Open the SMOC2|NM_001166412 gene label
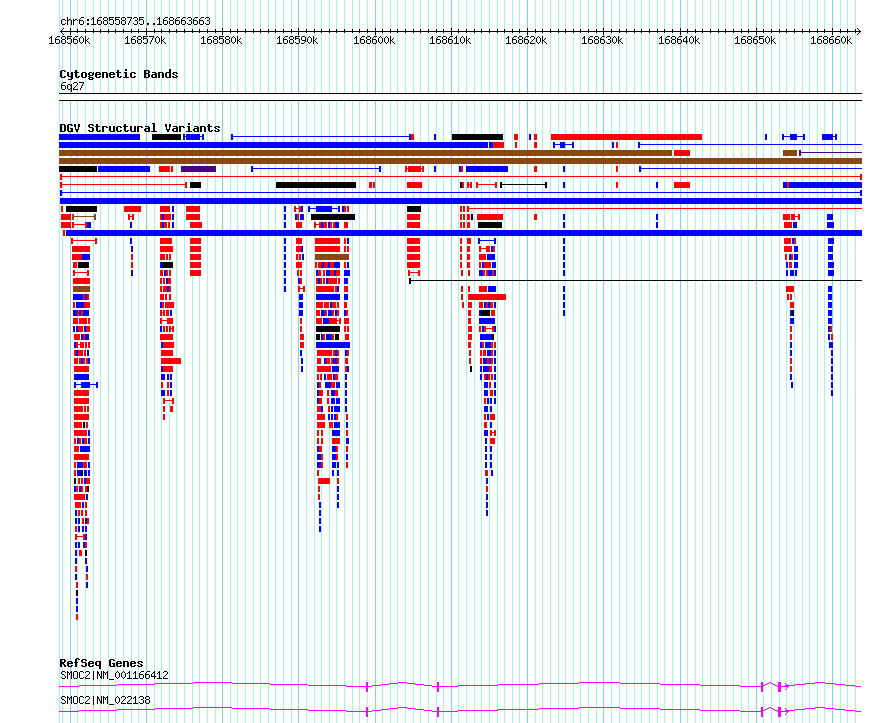Viewport: 890px width, 723px height. point(114,675)
